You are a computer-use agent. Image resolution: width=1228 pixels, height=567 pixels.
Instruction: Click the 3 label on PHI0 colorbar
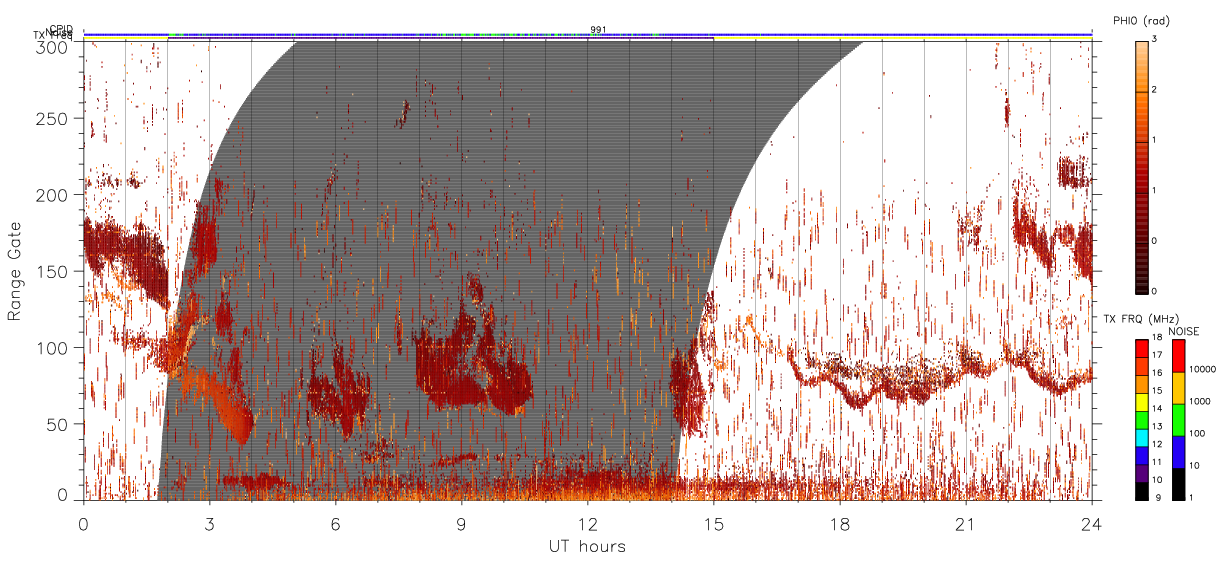point(1154,39)
